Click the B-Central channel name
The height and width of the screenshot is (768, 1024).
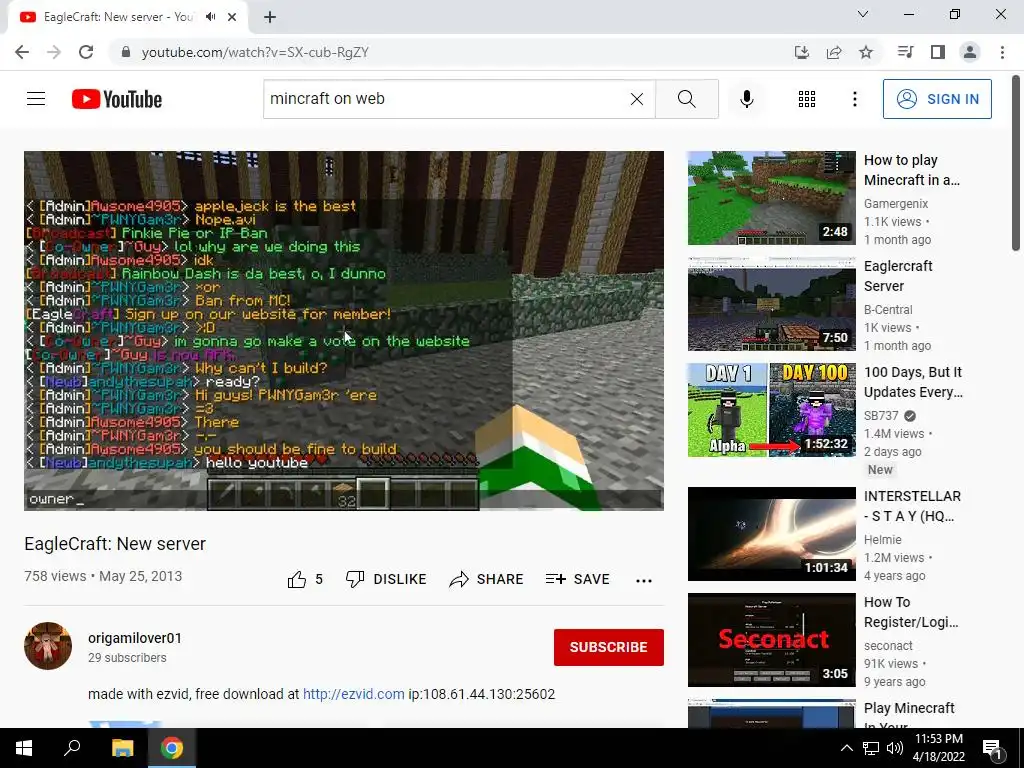[x=888, y=310]
